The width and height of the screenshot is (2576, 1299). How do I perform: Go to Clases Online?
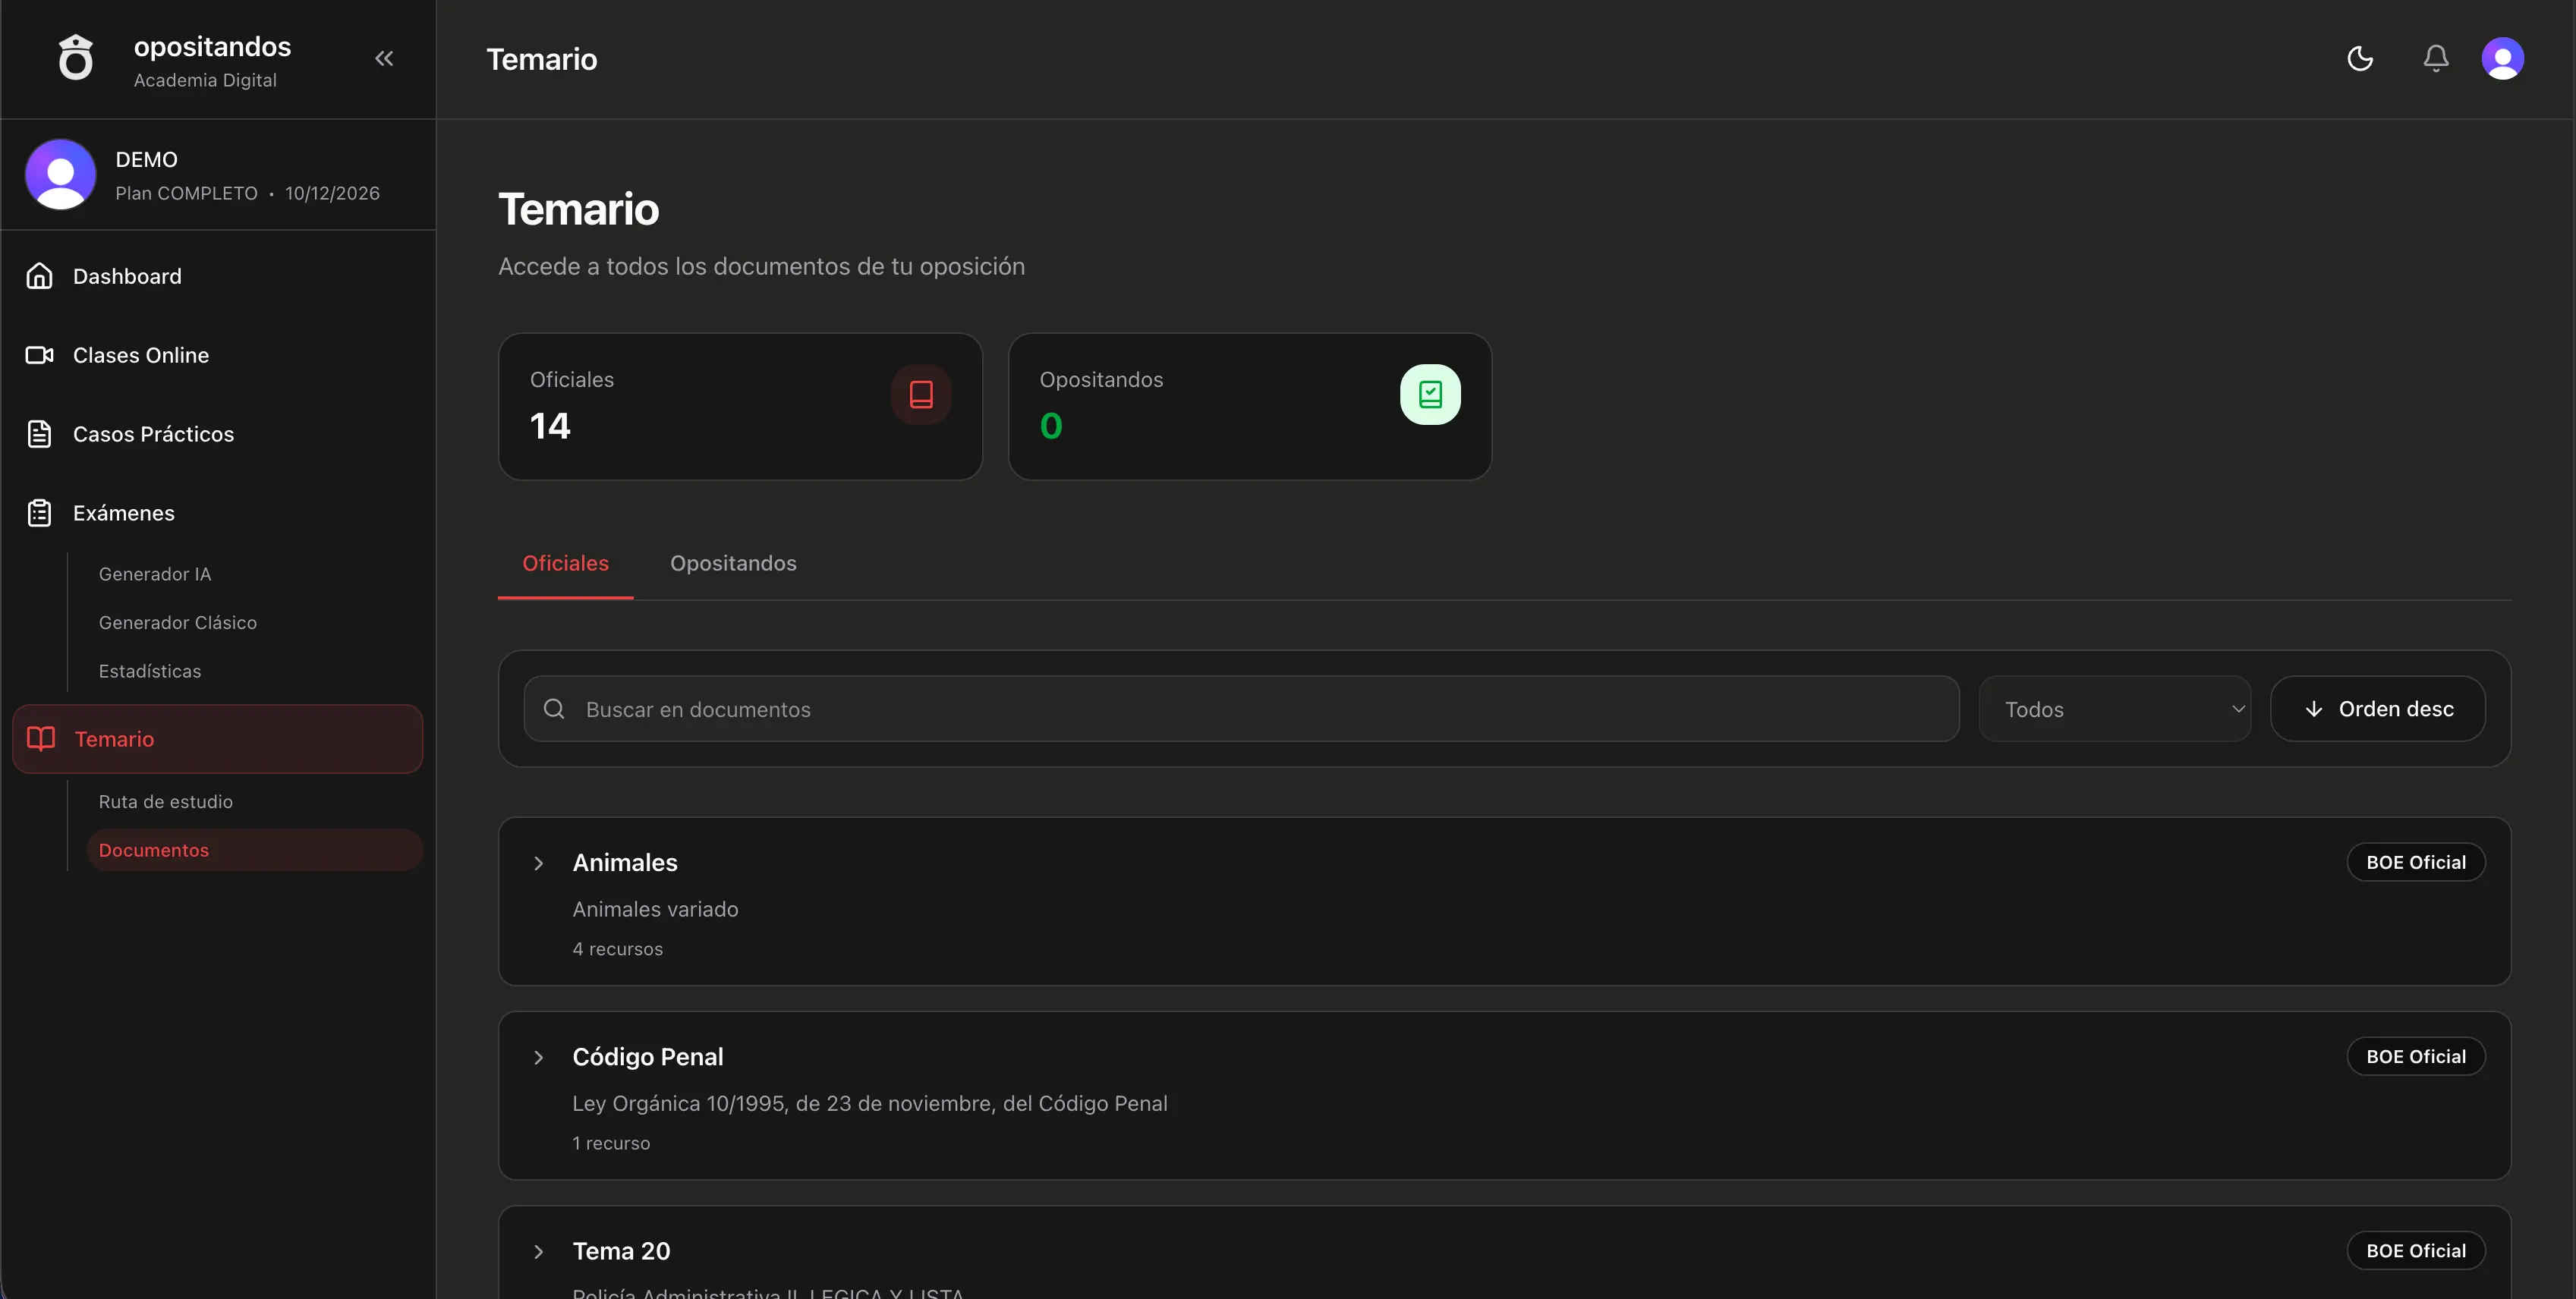coord(218,355)
